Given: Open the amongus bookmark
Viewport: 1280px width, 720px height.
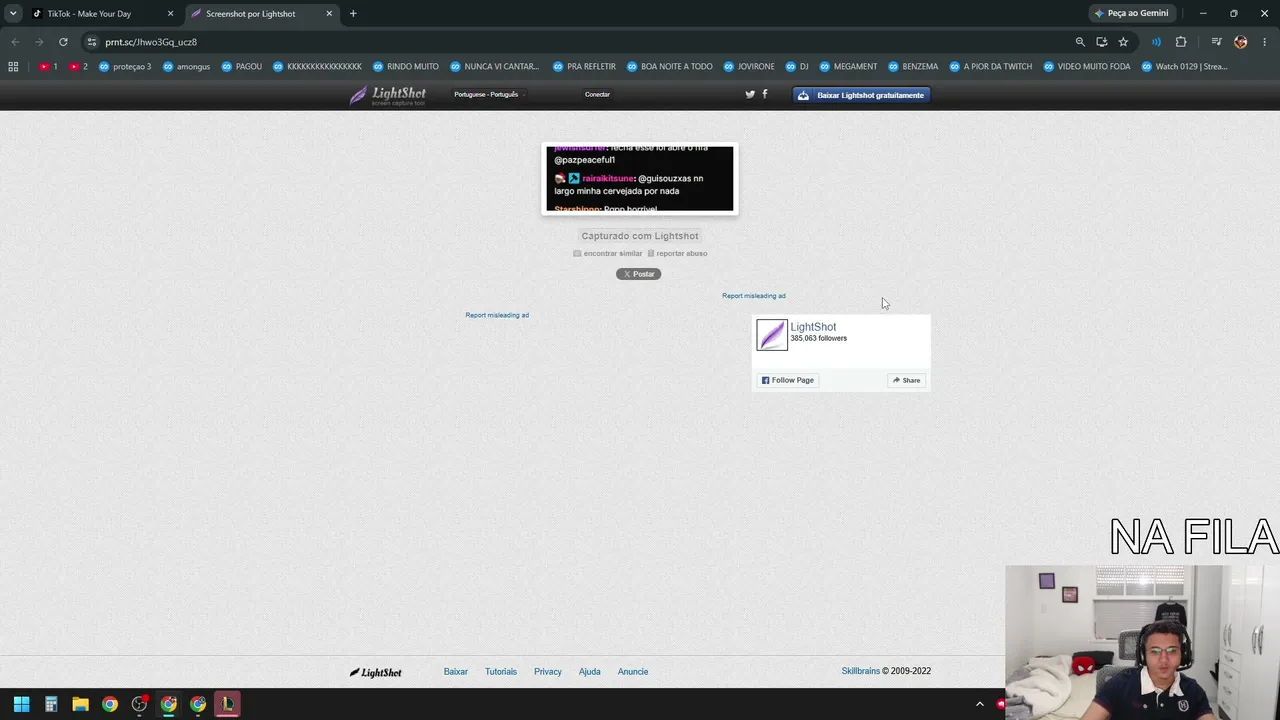Looking at the screenshot, I should pos(186,67).
